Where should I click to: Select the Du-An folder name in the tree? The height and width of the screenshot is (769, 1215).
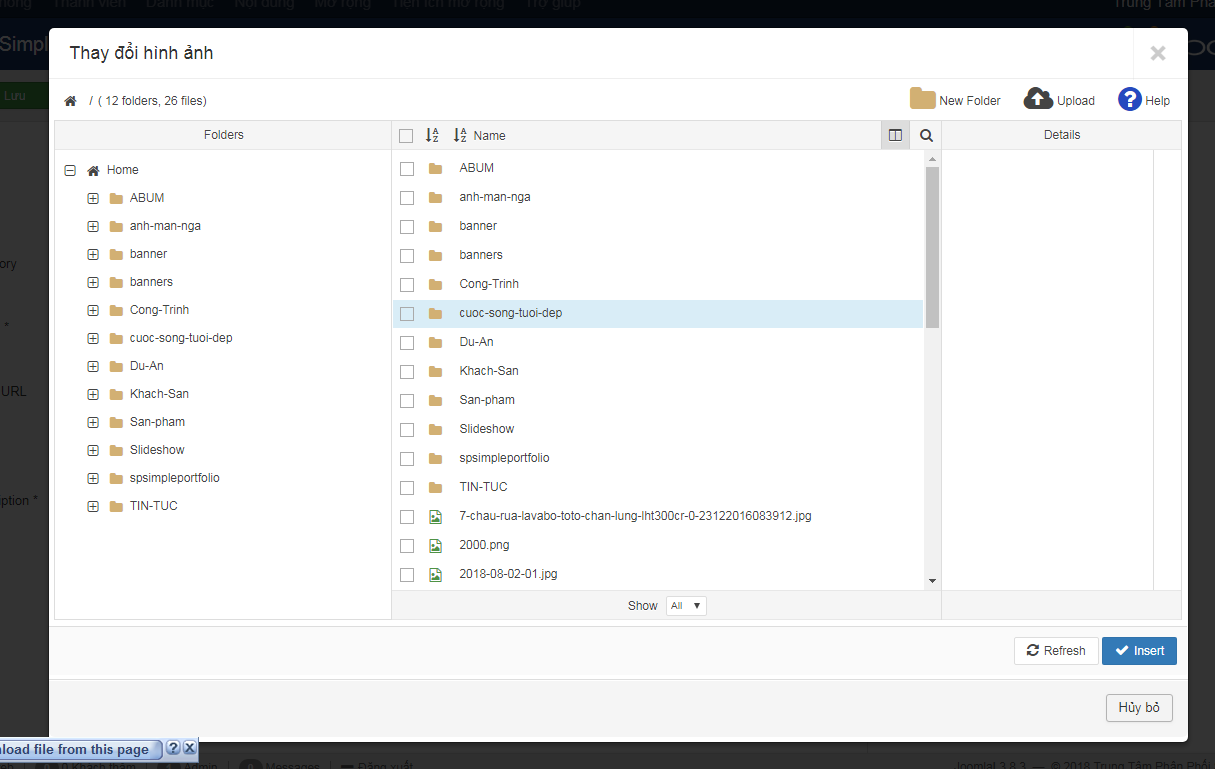click(147, 366)
